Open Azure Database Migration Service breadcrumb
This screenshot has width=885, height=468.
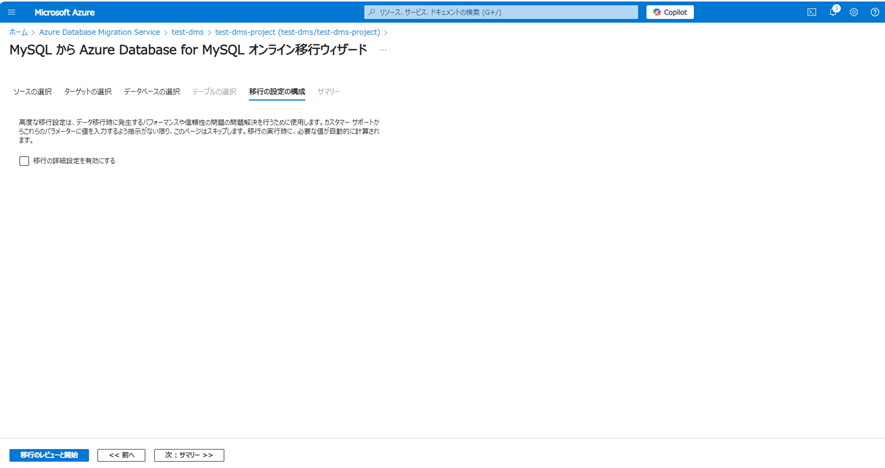tap(99, 32)
